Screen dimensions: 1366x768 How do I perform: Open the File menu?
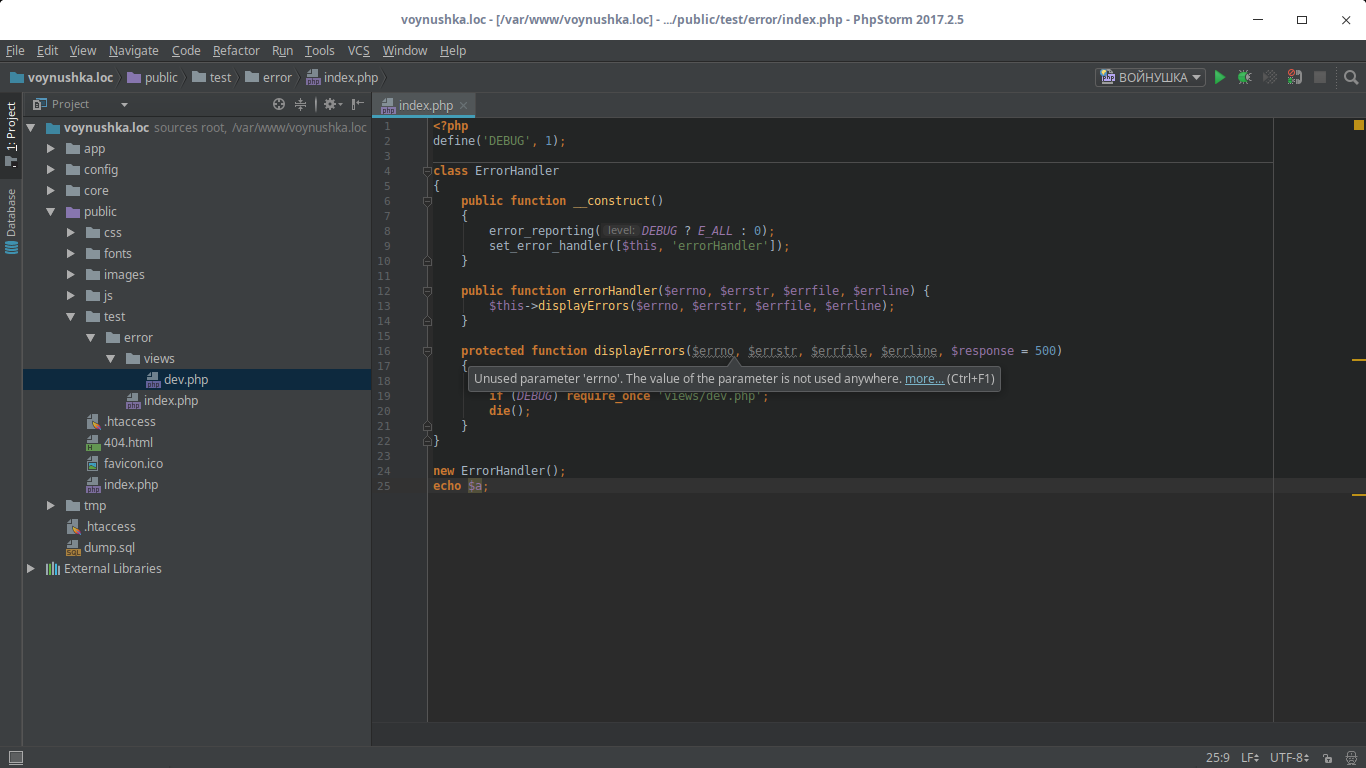(x=15, y=50)
